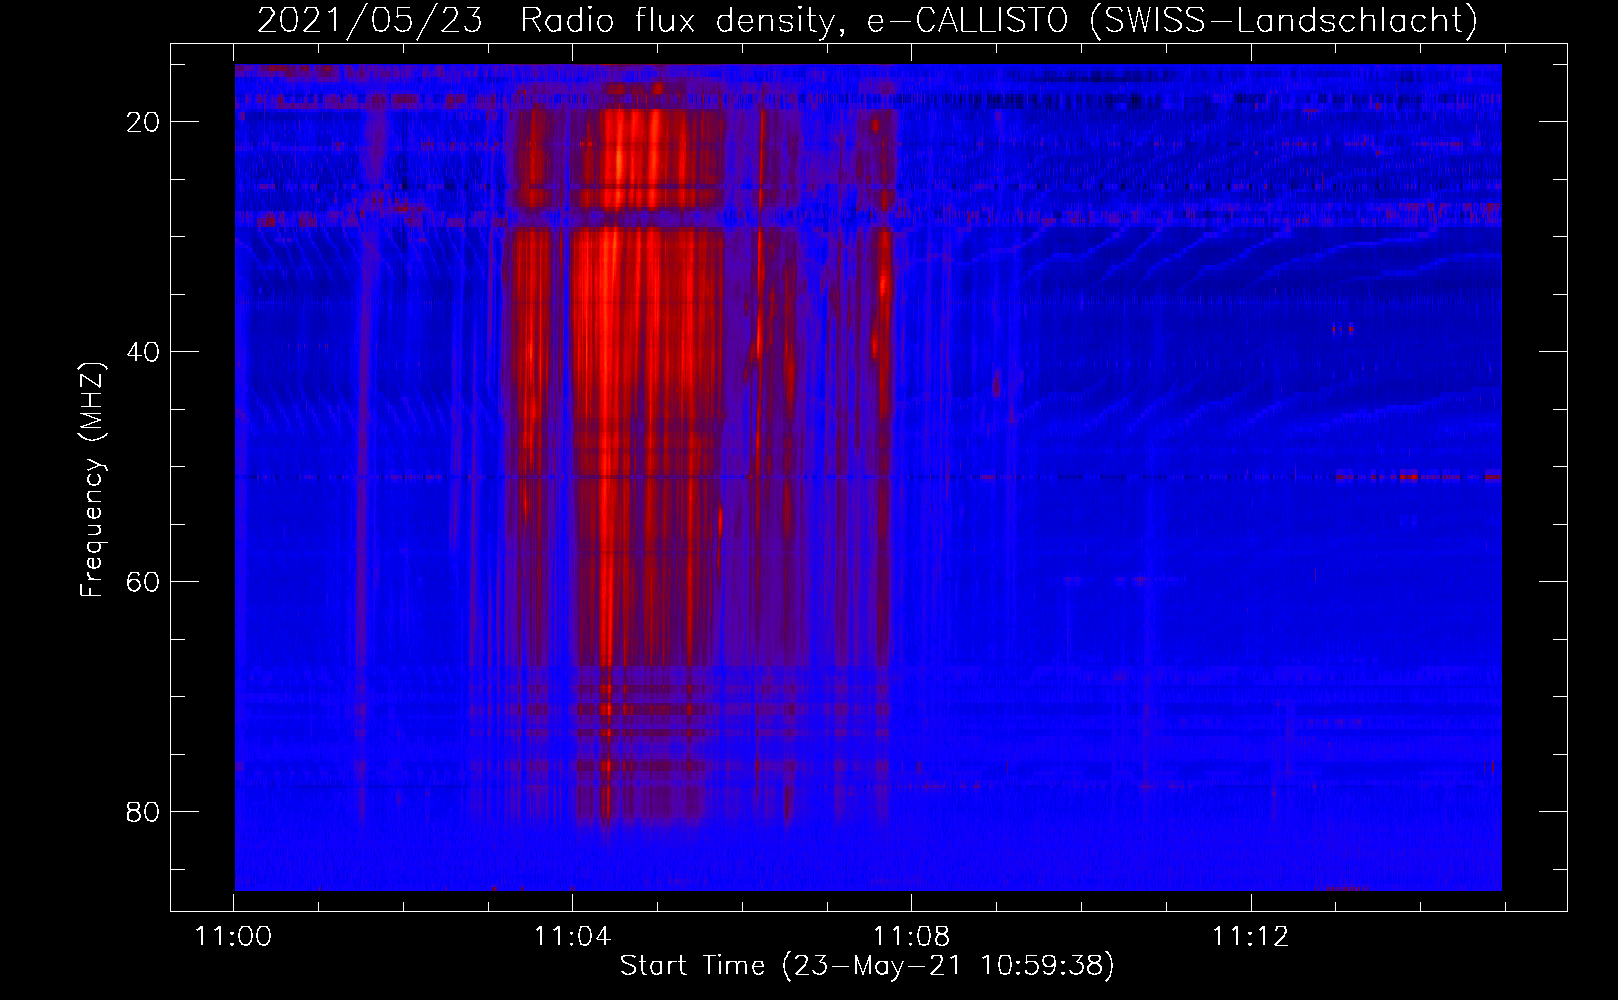Image resolution: width=1618 pixels, height=1000 pixels.
Task: Click the '60' frequency tick label
Action: coord(142,582)
